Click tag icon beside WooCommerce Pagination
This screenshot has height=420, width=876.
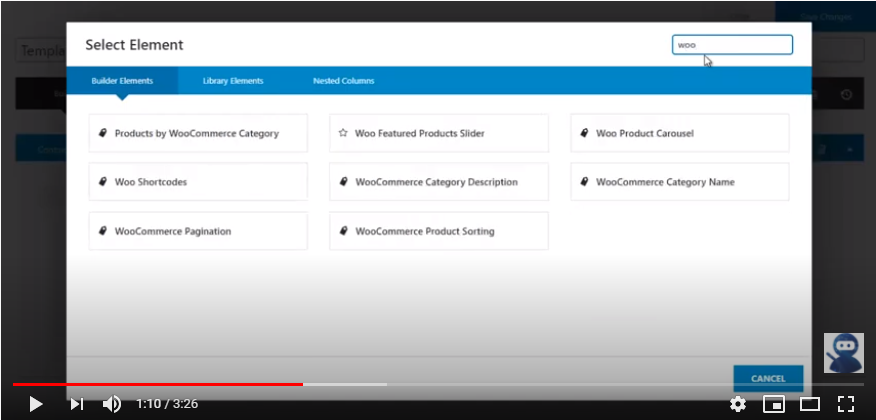pyautogui.click(x=103, y=231)
